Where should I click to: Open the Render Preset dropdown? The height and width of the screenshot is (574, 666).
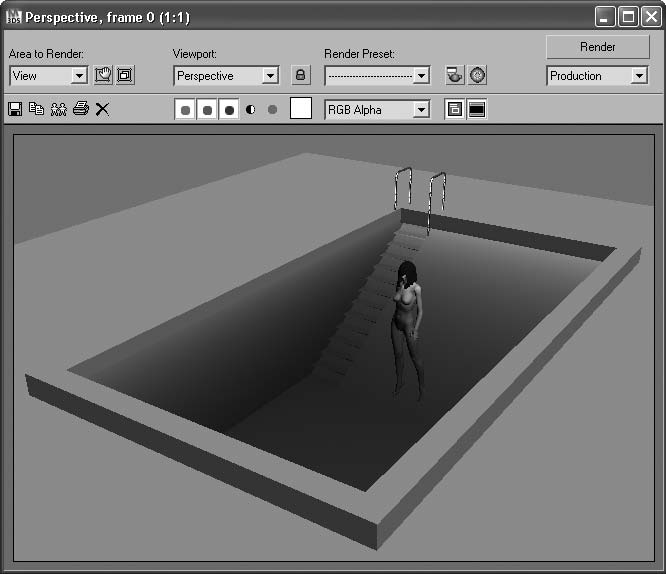click(421, 76)
